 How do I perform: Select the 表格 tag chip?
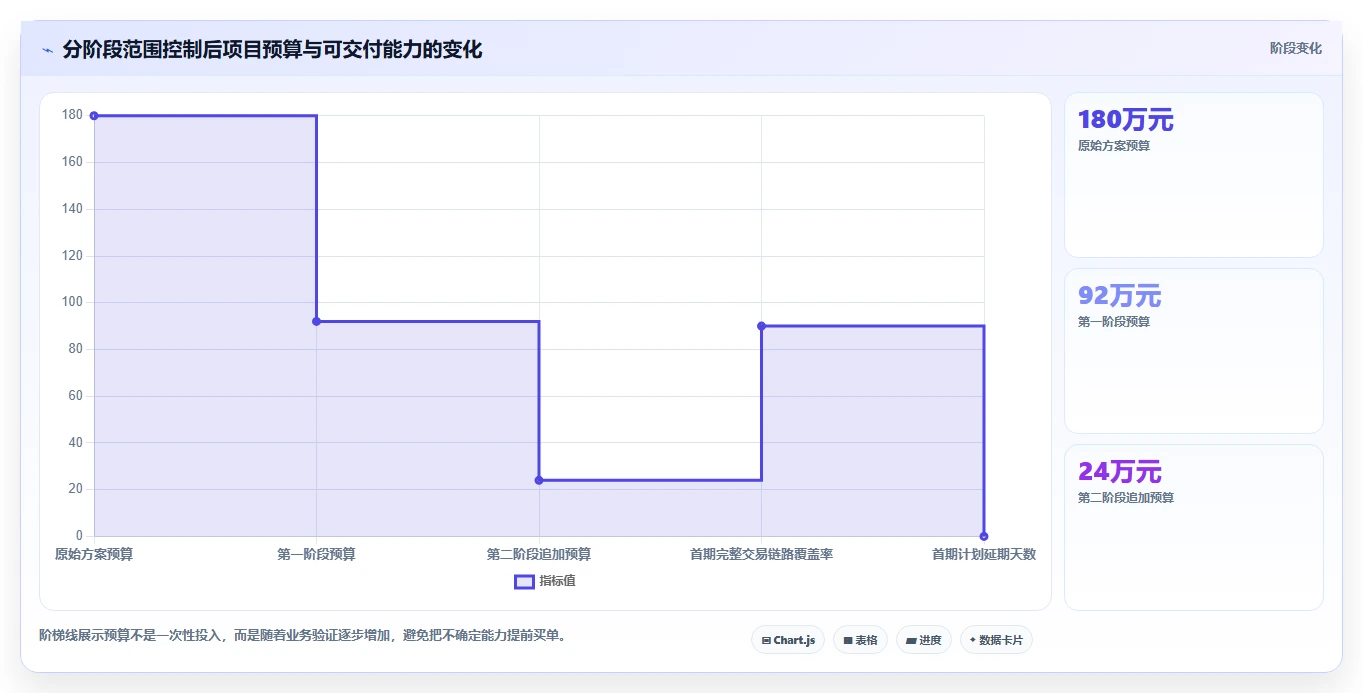coord(860,640)
